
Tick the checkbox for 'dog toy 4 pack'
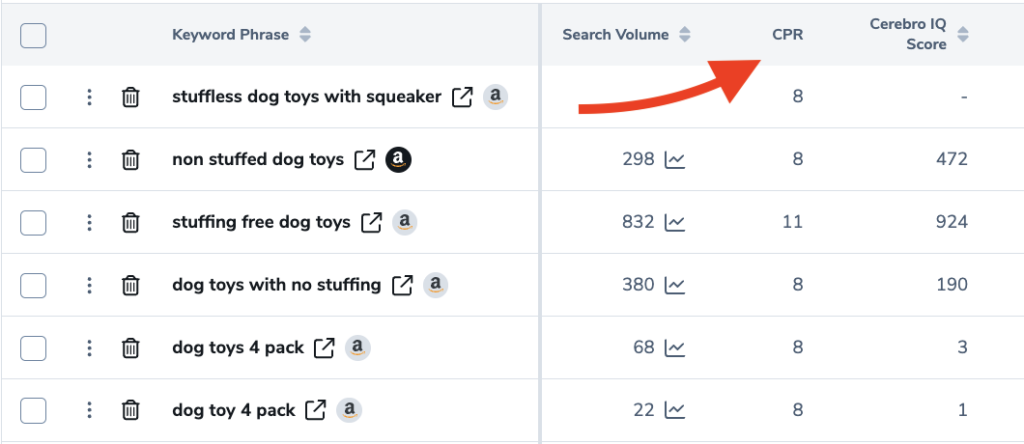click(33, 411)
